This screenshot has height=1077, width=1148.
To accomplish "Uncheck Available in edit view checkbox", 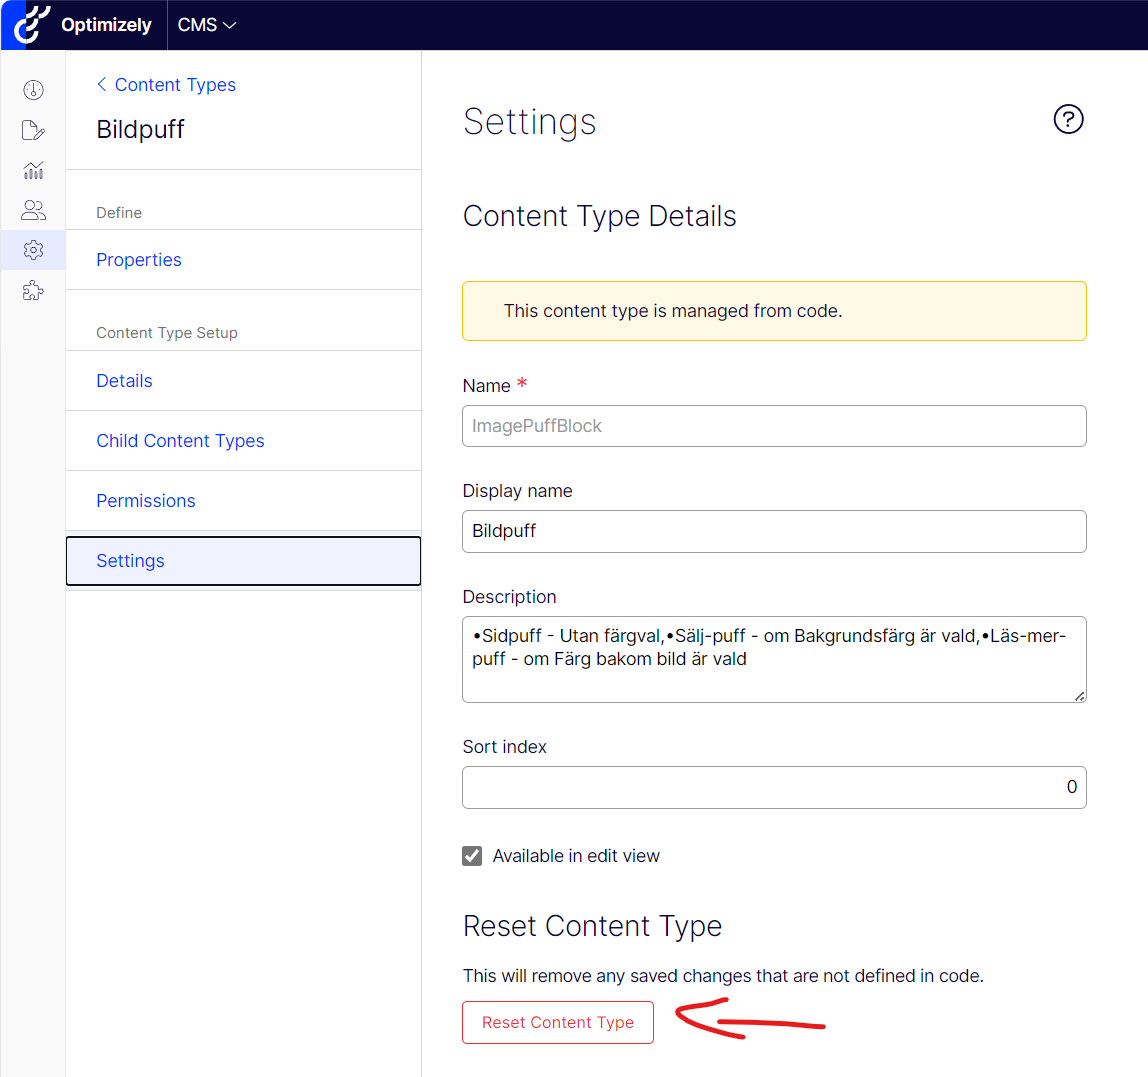I will coord(472,856).
